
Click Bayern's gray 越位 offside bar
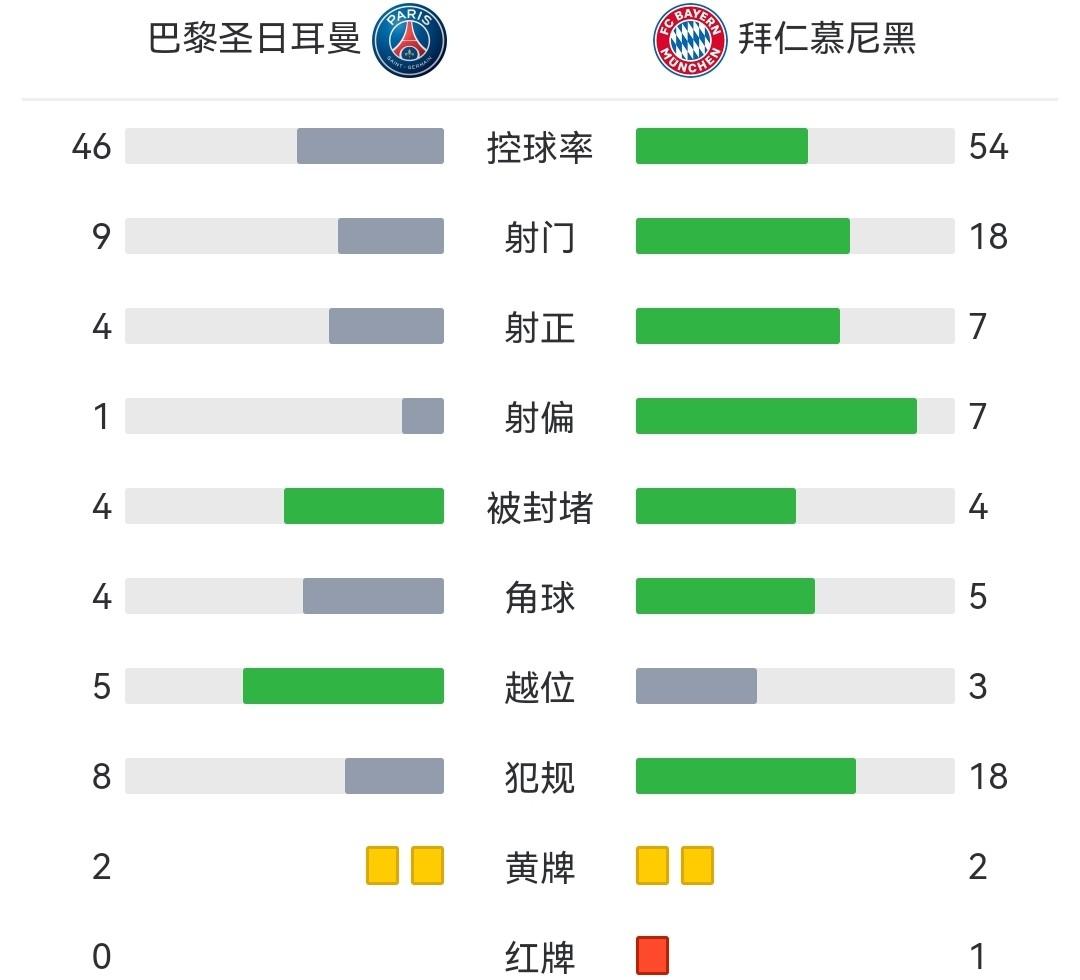point(696,686)
